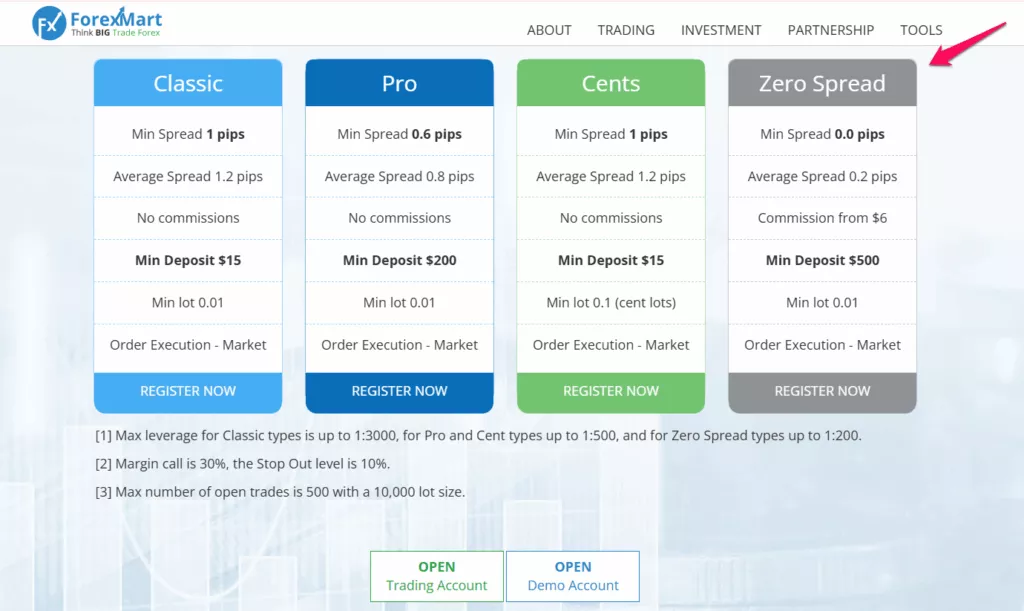This screenshot has width=1024, height=611.
Task: Register now for Pro account
Action: pyautogui.click(x=400, y=392)
